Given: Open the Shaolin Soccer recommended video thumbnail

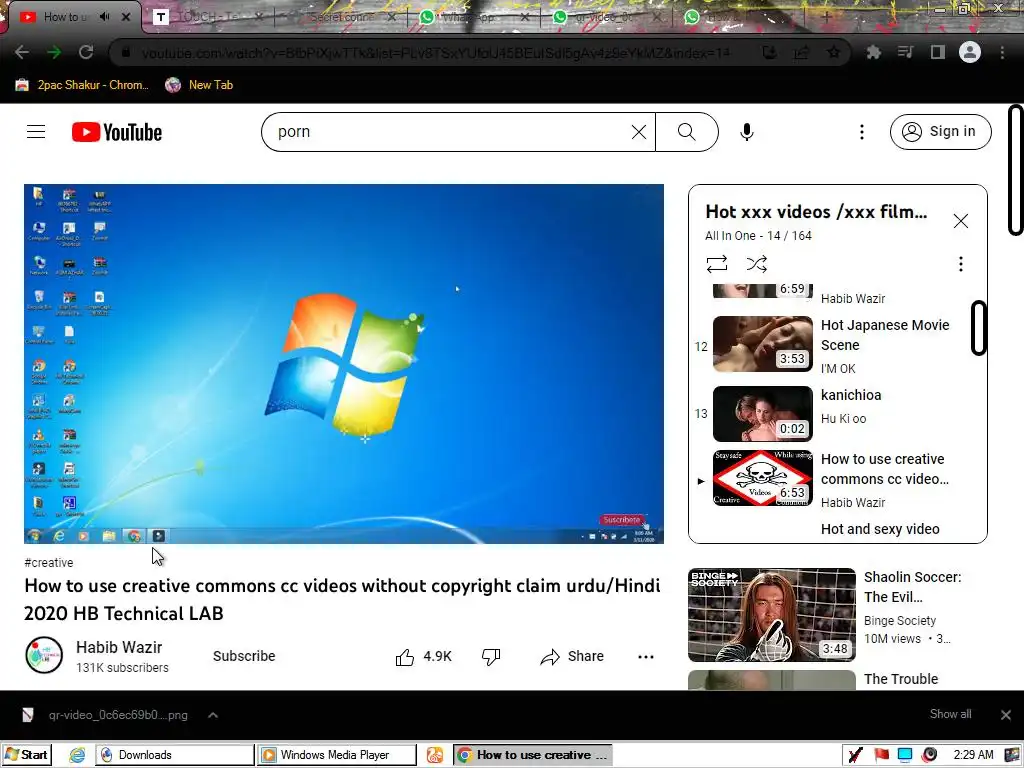Looking at the screenshot, I should (771, 615).
